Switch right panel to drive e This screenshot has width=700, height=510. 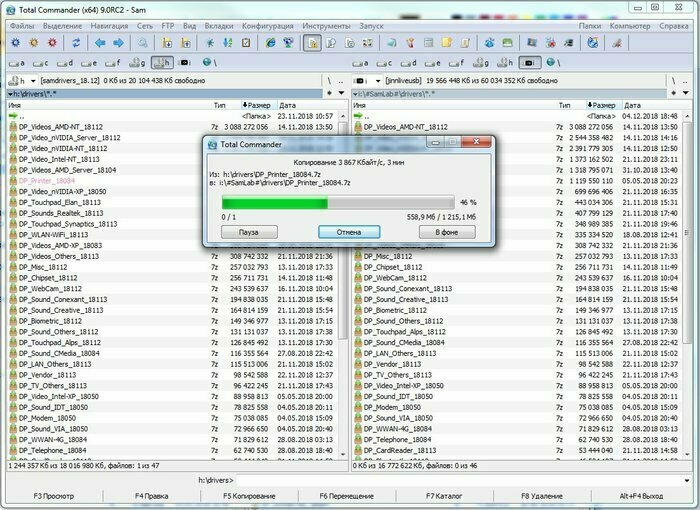(433, 63)
